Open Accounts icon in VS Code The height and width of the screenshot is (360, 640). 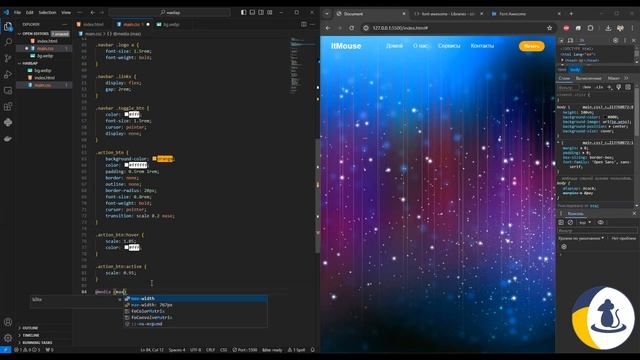pyautogui.click(x=8, y=322)
